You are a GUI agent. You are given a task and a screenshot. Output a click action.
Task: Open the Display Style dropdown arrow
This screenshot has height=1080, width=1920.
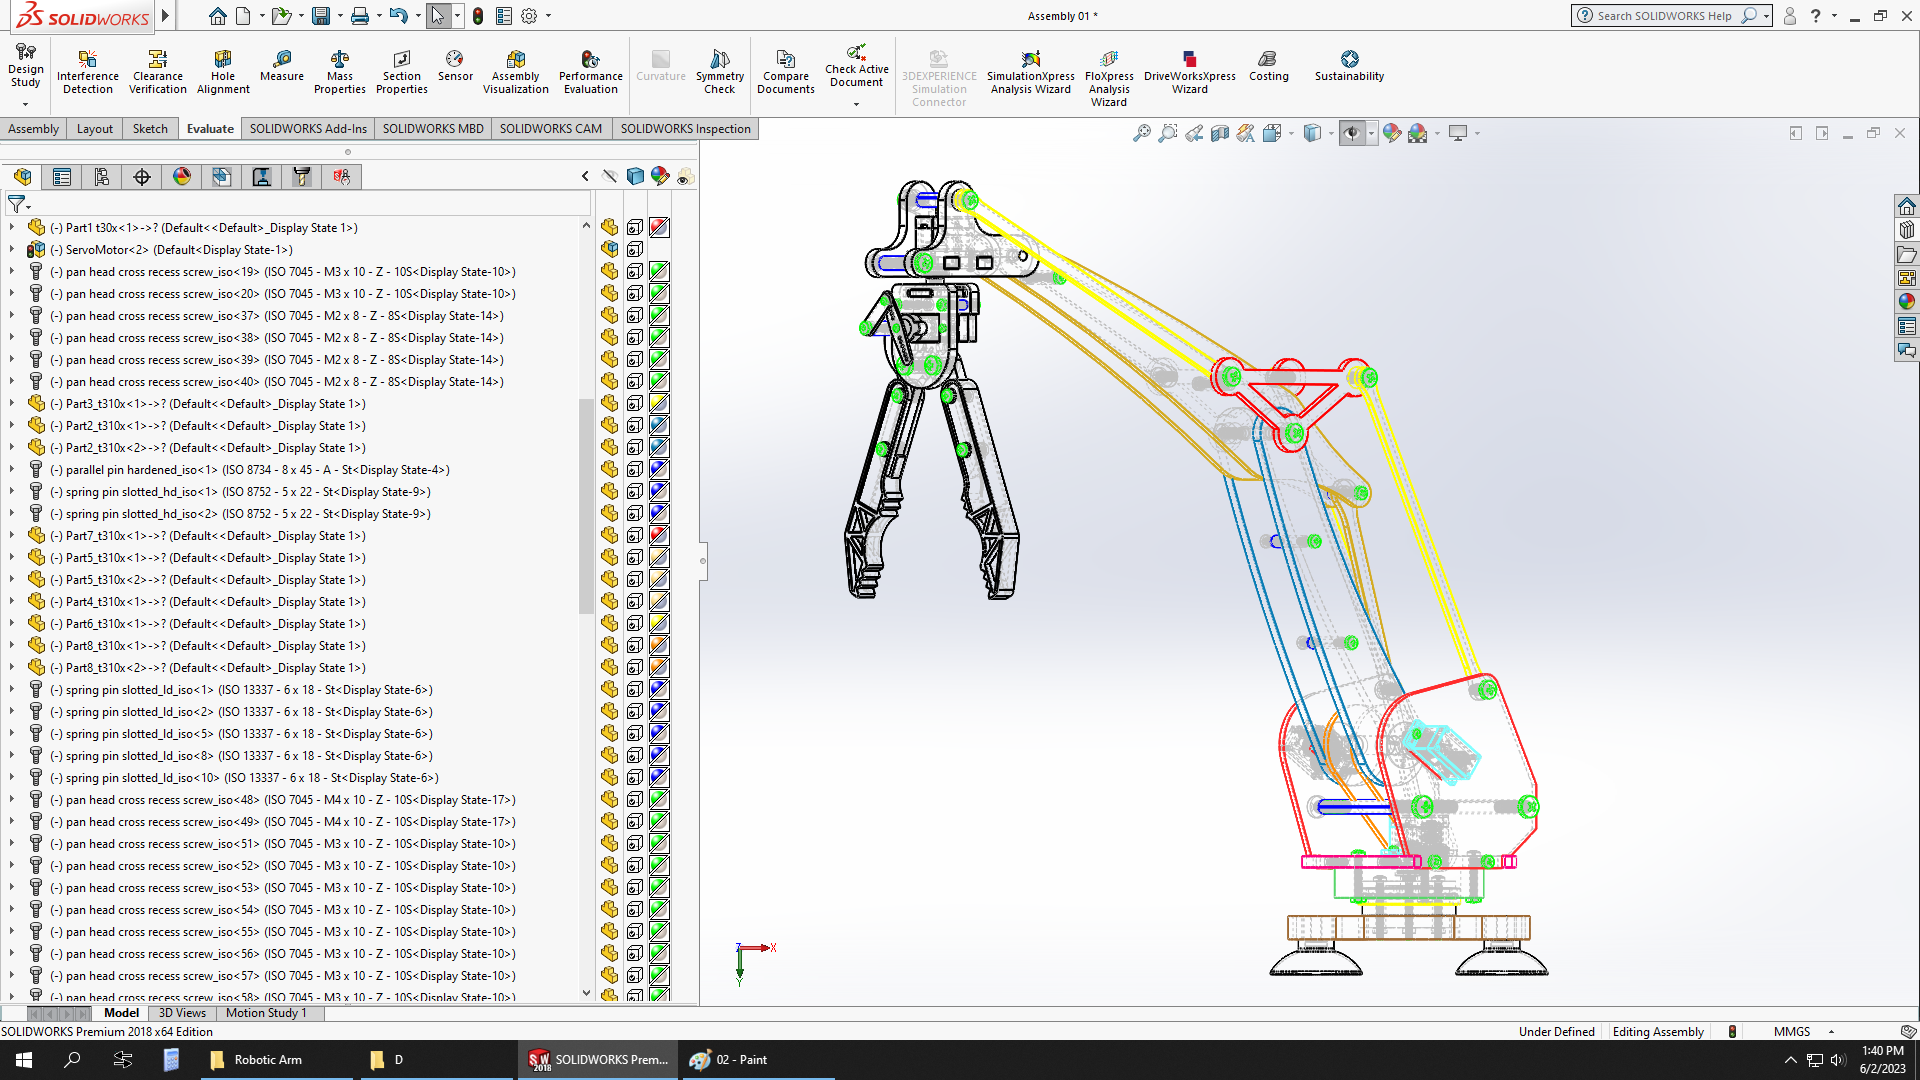click(x=1331, y=133)
